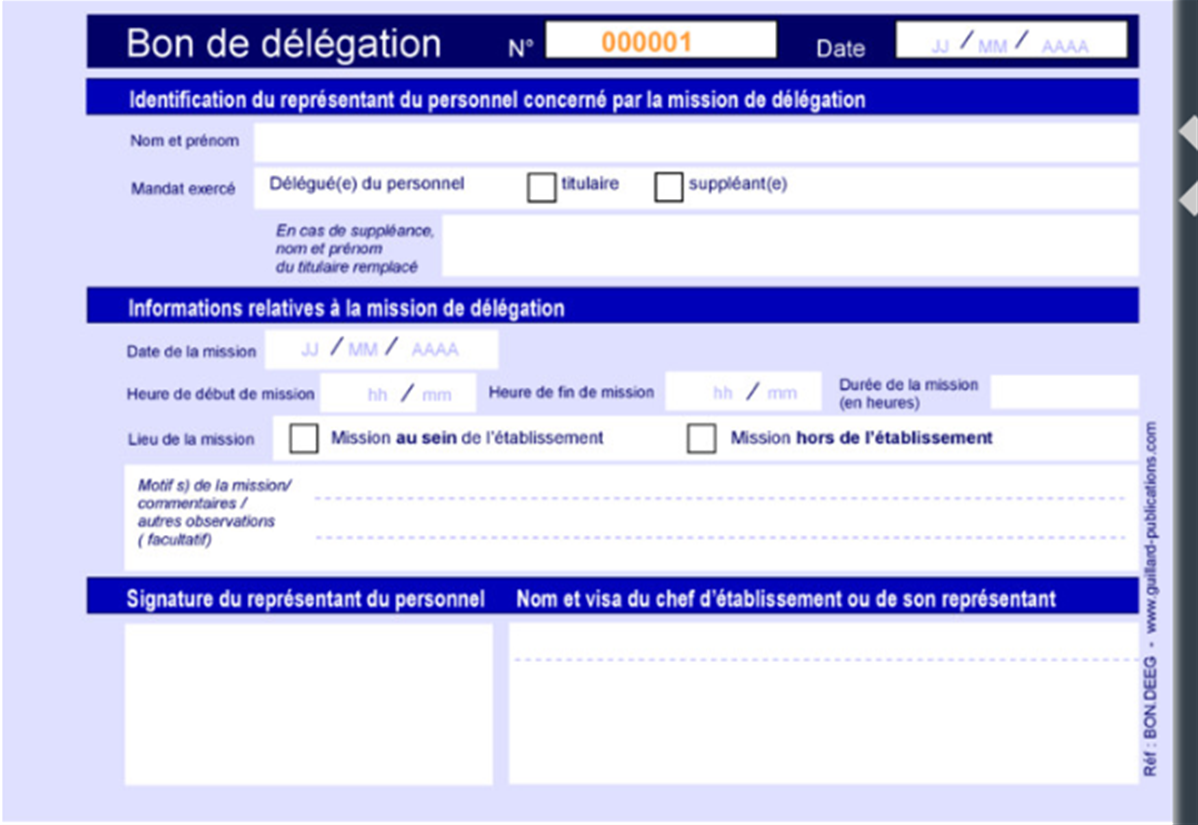Tick the suppléant(e) checkbox
Image resolution: width=1198 pixels, height=825 pixels.
click(669, 187)
